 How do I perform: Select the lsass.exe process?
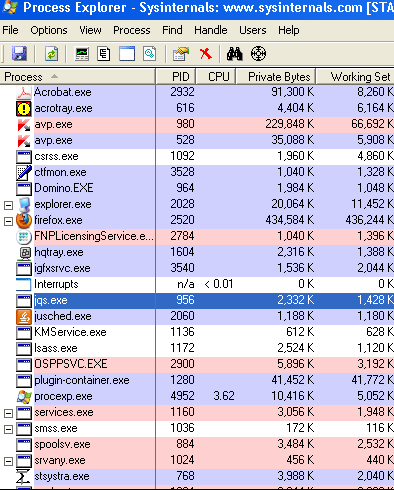(56, 348)
